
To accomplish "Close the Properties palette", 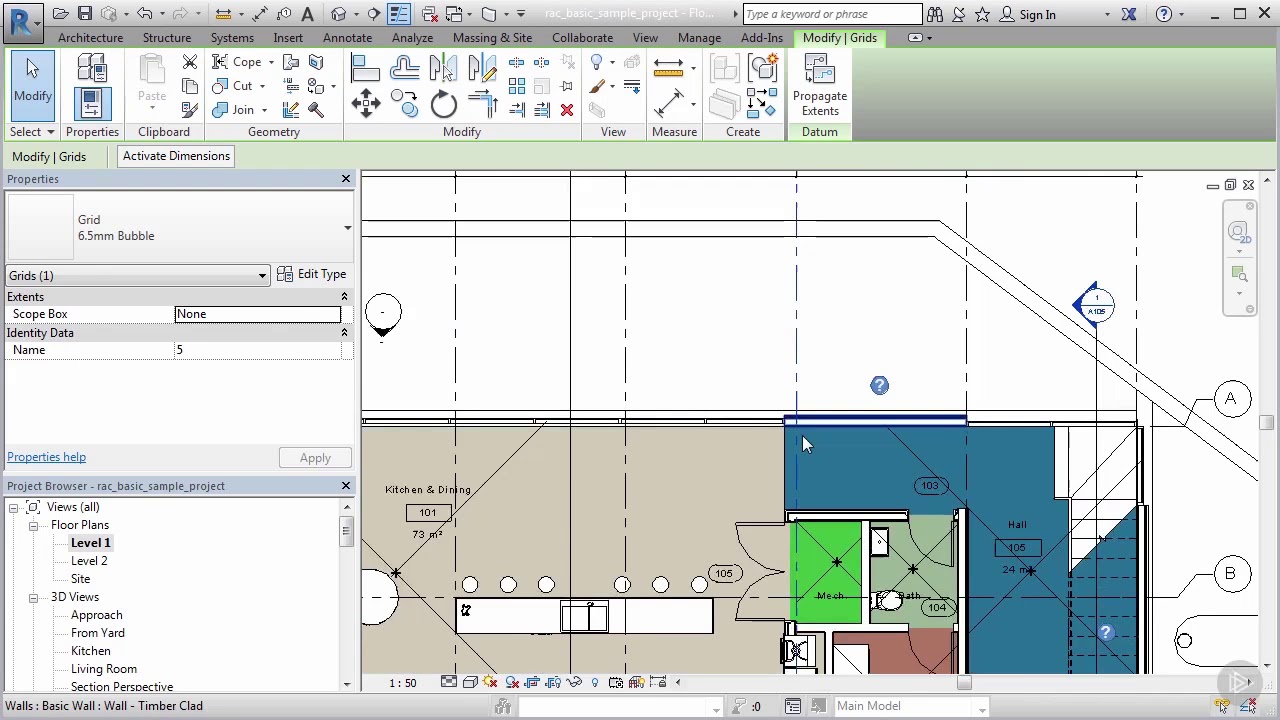I will tap(346, 179).
